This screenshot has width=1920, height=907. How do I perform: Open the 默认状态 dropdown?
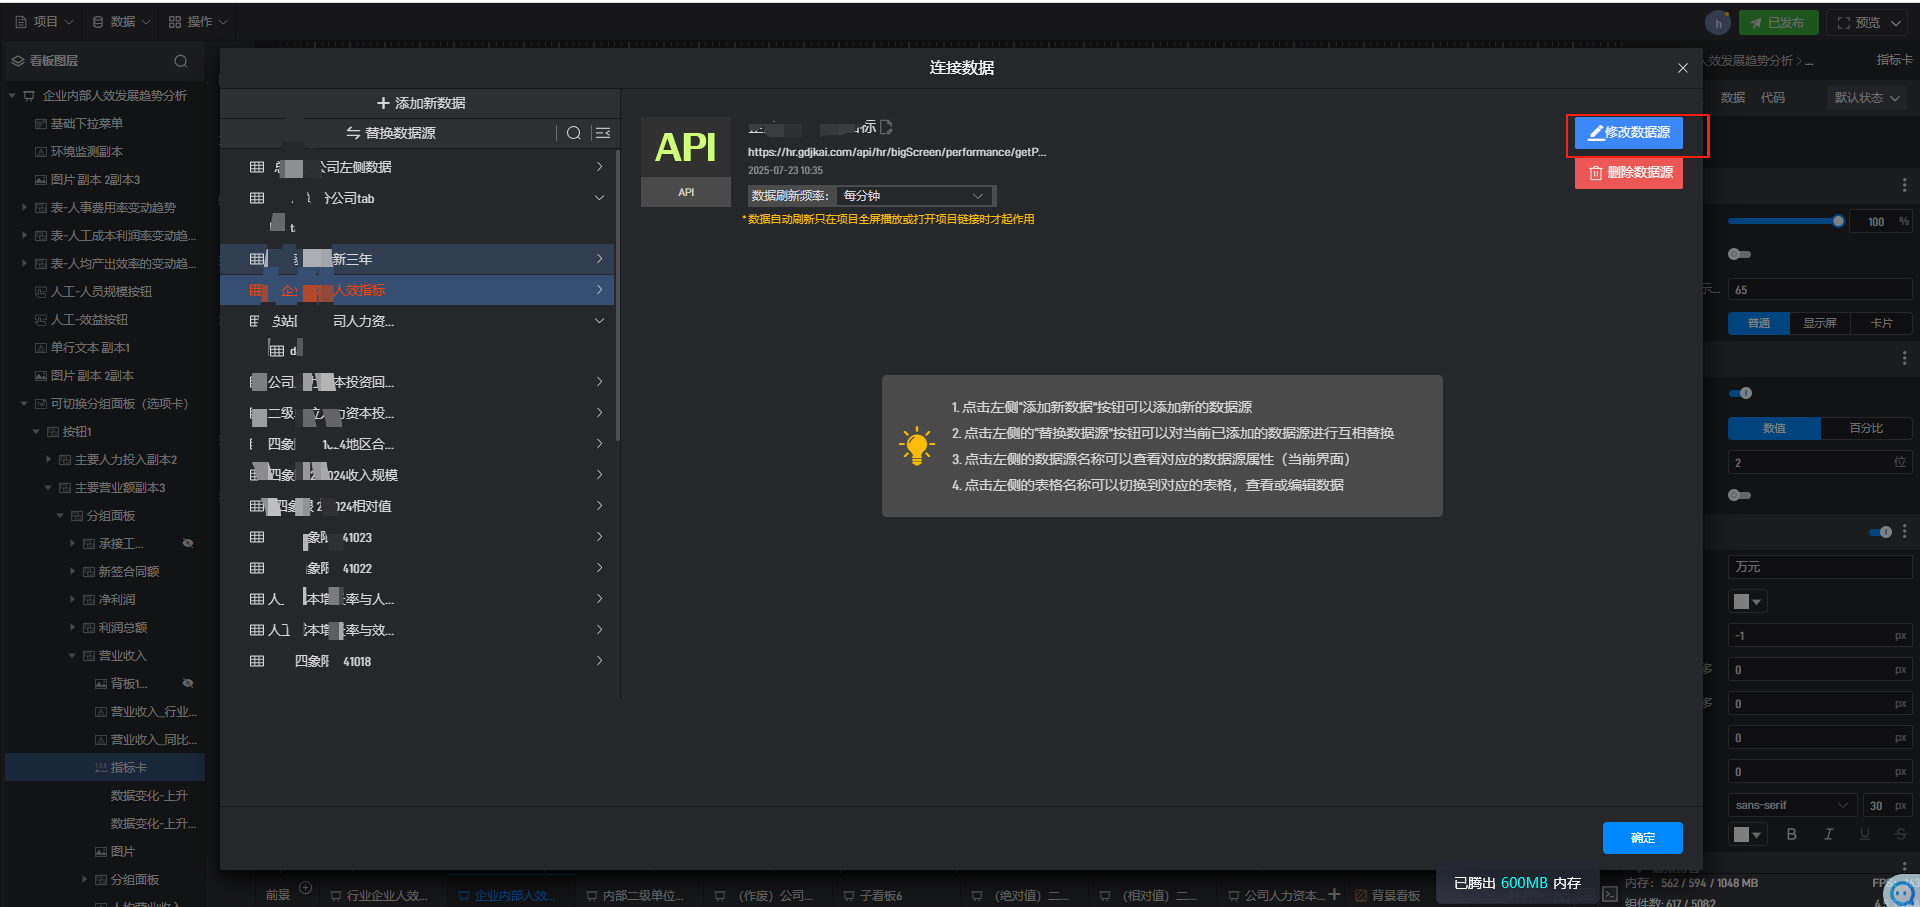pos(1866,98)
